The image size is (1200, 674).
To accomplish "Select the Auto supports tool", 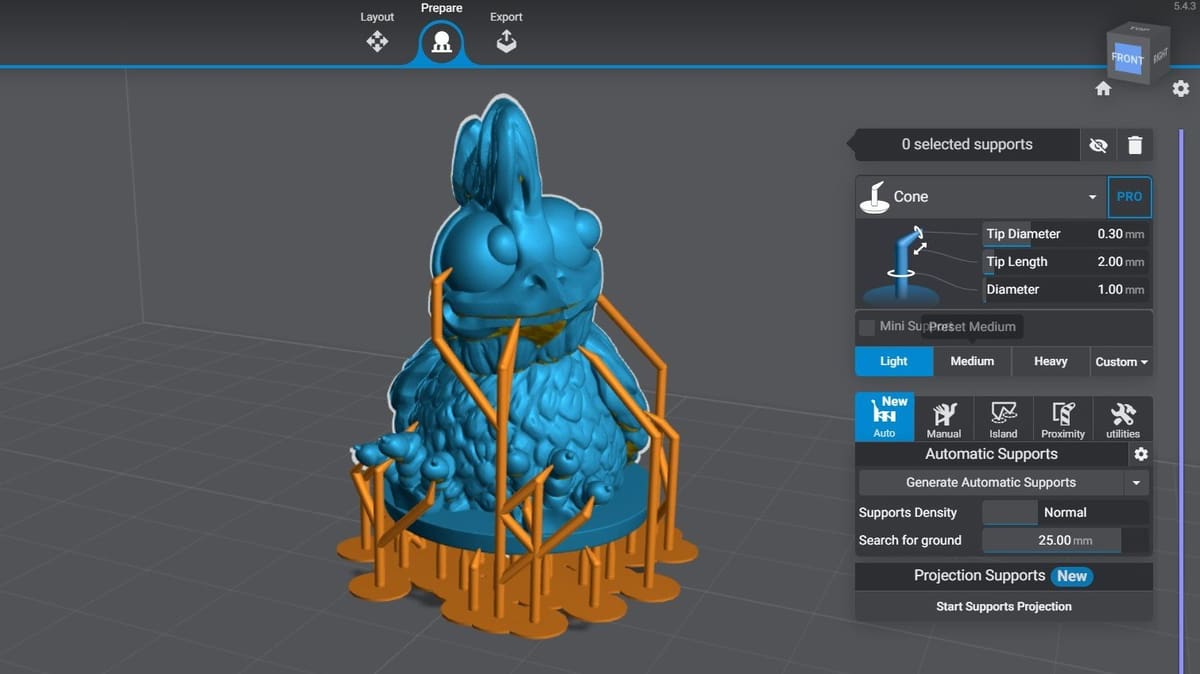I will (884, 419).
